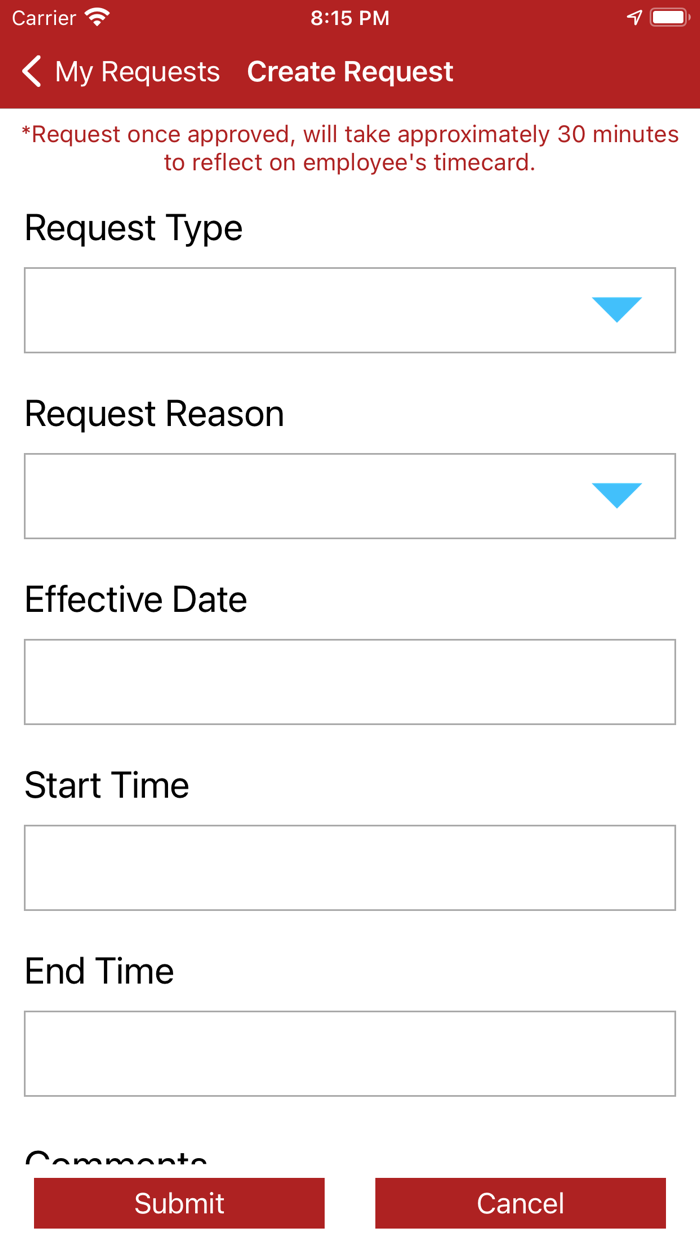Tap the clock showing 8:15 PM

(350, 17)
